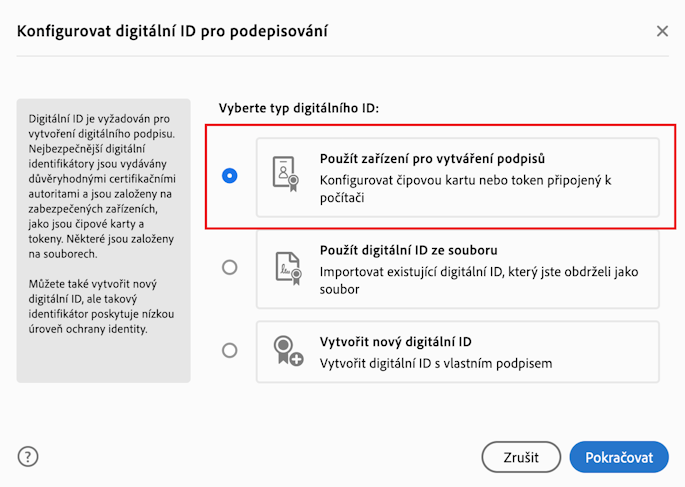Click the dialog title "Konfigurovat digitální ID pro podepisování"

click(173, 31)
